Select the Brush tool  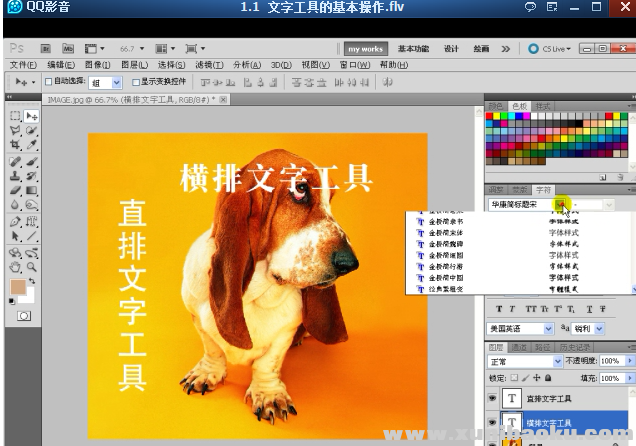(x=32, y=161)
